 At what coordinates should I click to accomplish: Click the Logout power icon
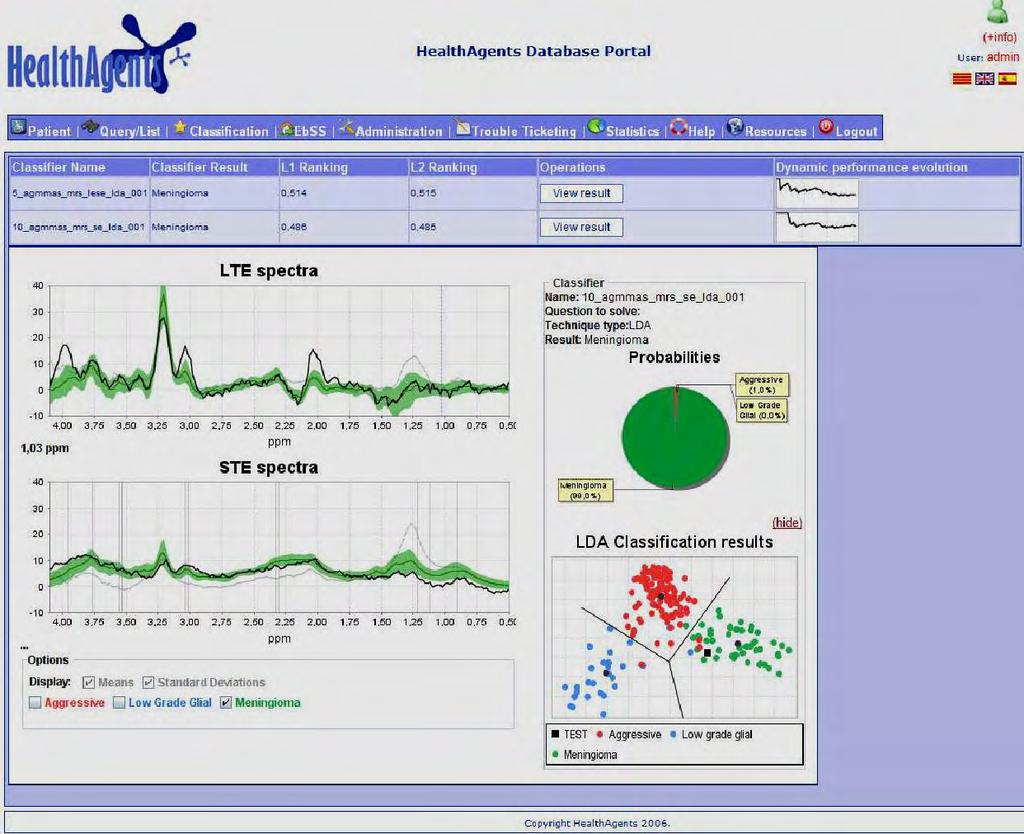826,127
